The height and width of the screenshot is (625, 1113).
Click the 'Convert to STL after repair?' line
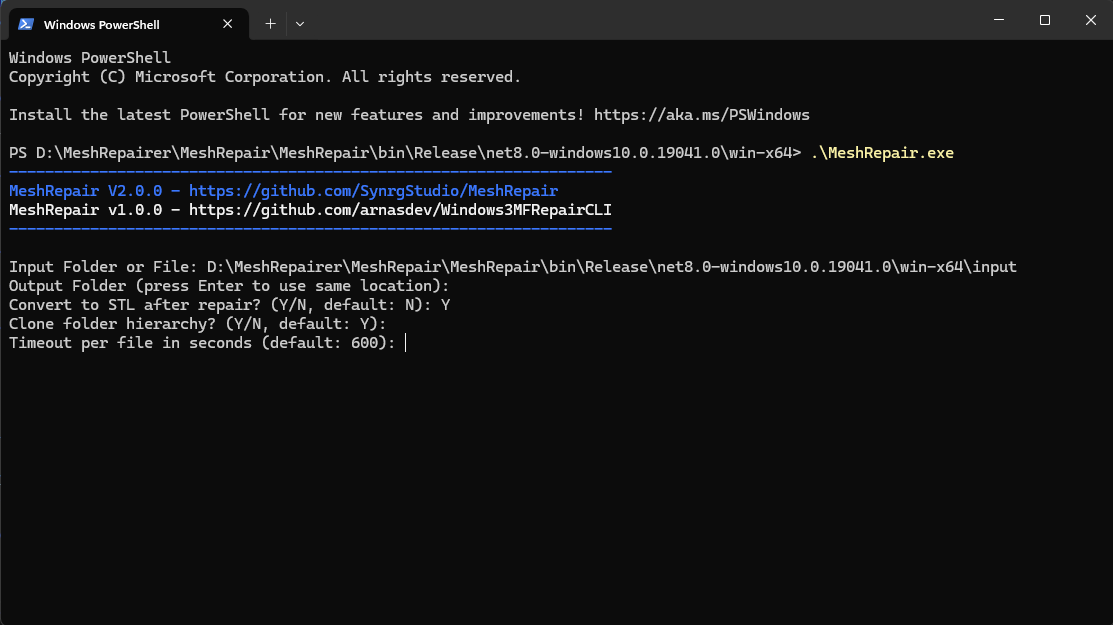pyautogui.click(x=229, y=305)
